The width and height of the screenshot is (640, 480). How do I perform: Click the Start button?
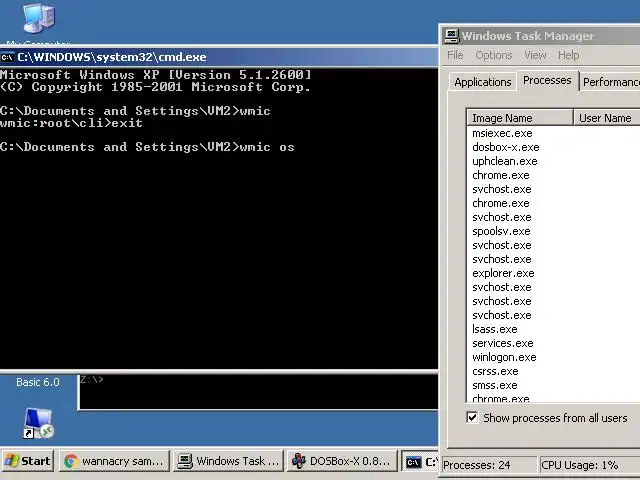tap(28, 461)
